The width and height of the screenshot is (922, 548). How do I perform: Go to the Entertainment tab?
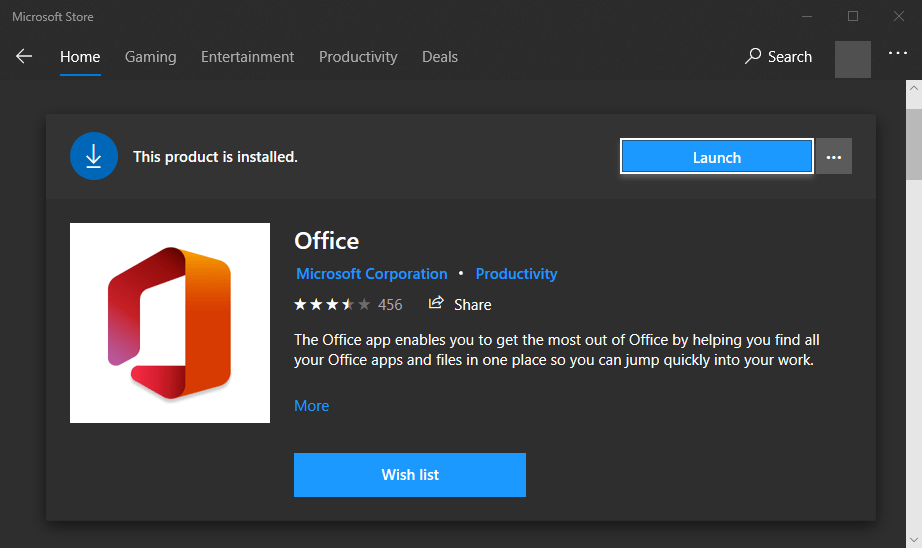[x=247, y=57]
